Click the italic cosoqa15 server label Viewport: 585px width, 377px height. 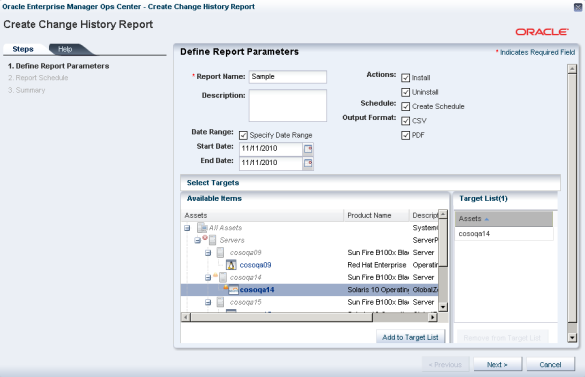point(245,302)
